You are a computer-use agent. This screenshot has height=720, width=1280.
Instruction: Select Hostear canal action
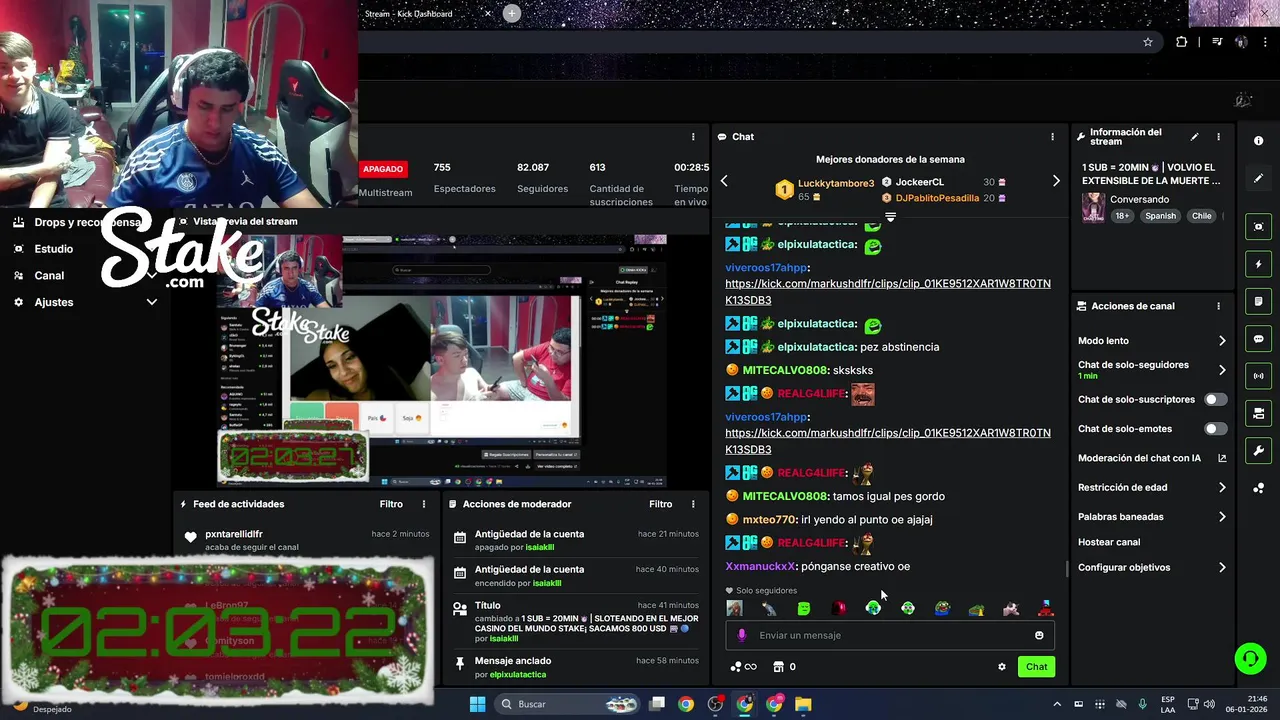pyautogui.click(x=1109, y=542)
